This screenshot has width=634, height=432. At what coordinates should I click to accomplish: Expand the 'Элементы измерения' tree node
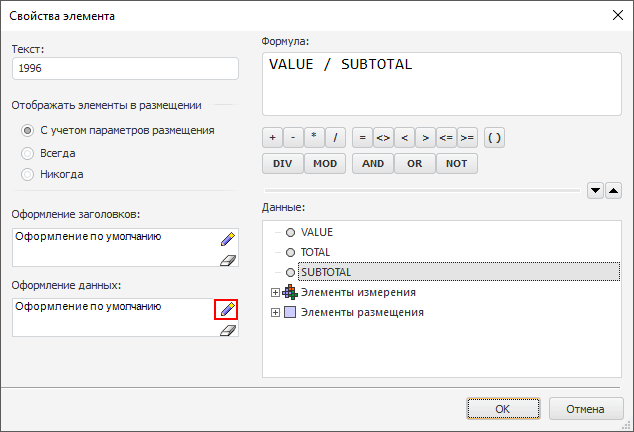click(276, 292)
